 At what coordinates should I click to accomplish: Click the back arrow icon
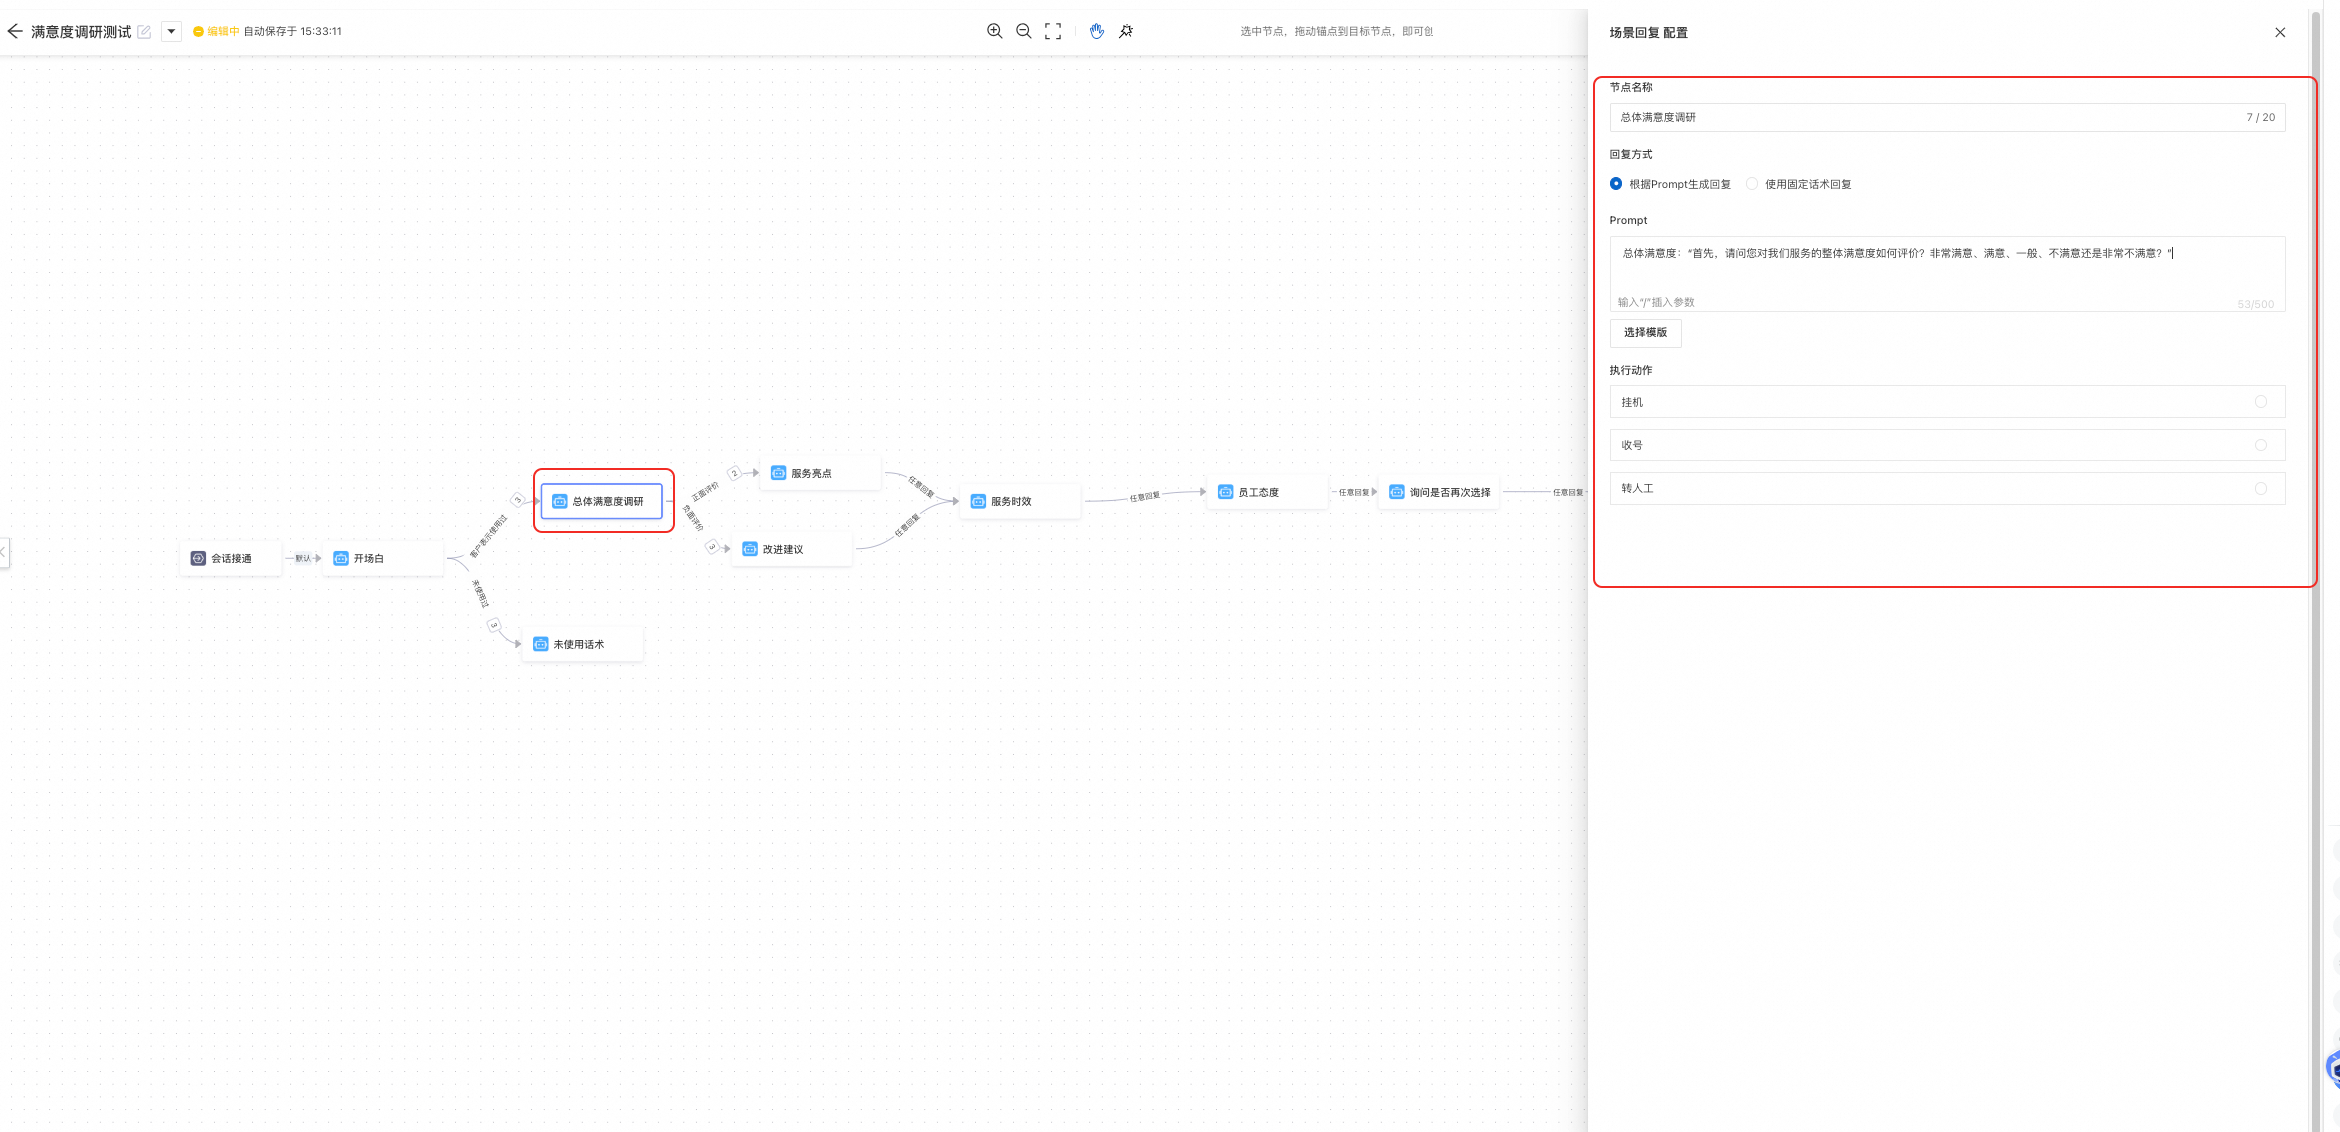tap(14, 31)
